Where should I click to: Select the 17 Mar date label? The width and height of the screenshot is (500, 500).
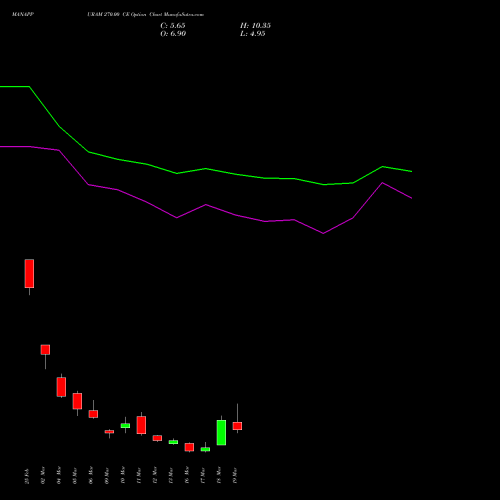(203, 475)
